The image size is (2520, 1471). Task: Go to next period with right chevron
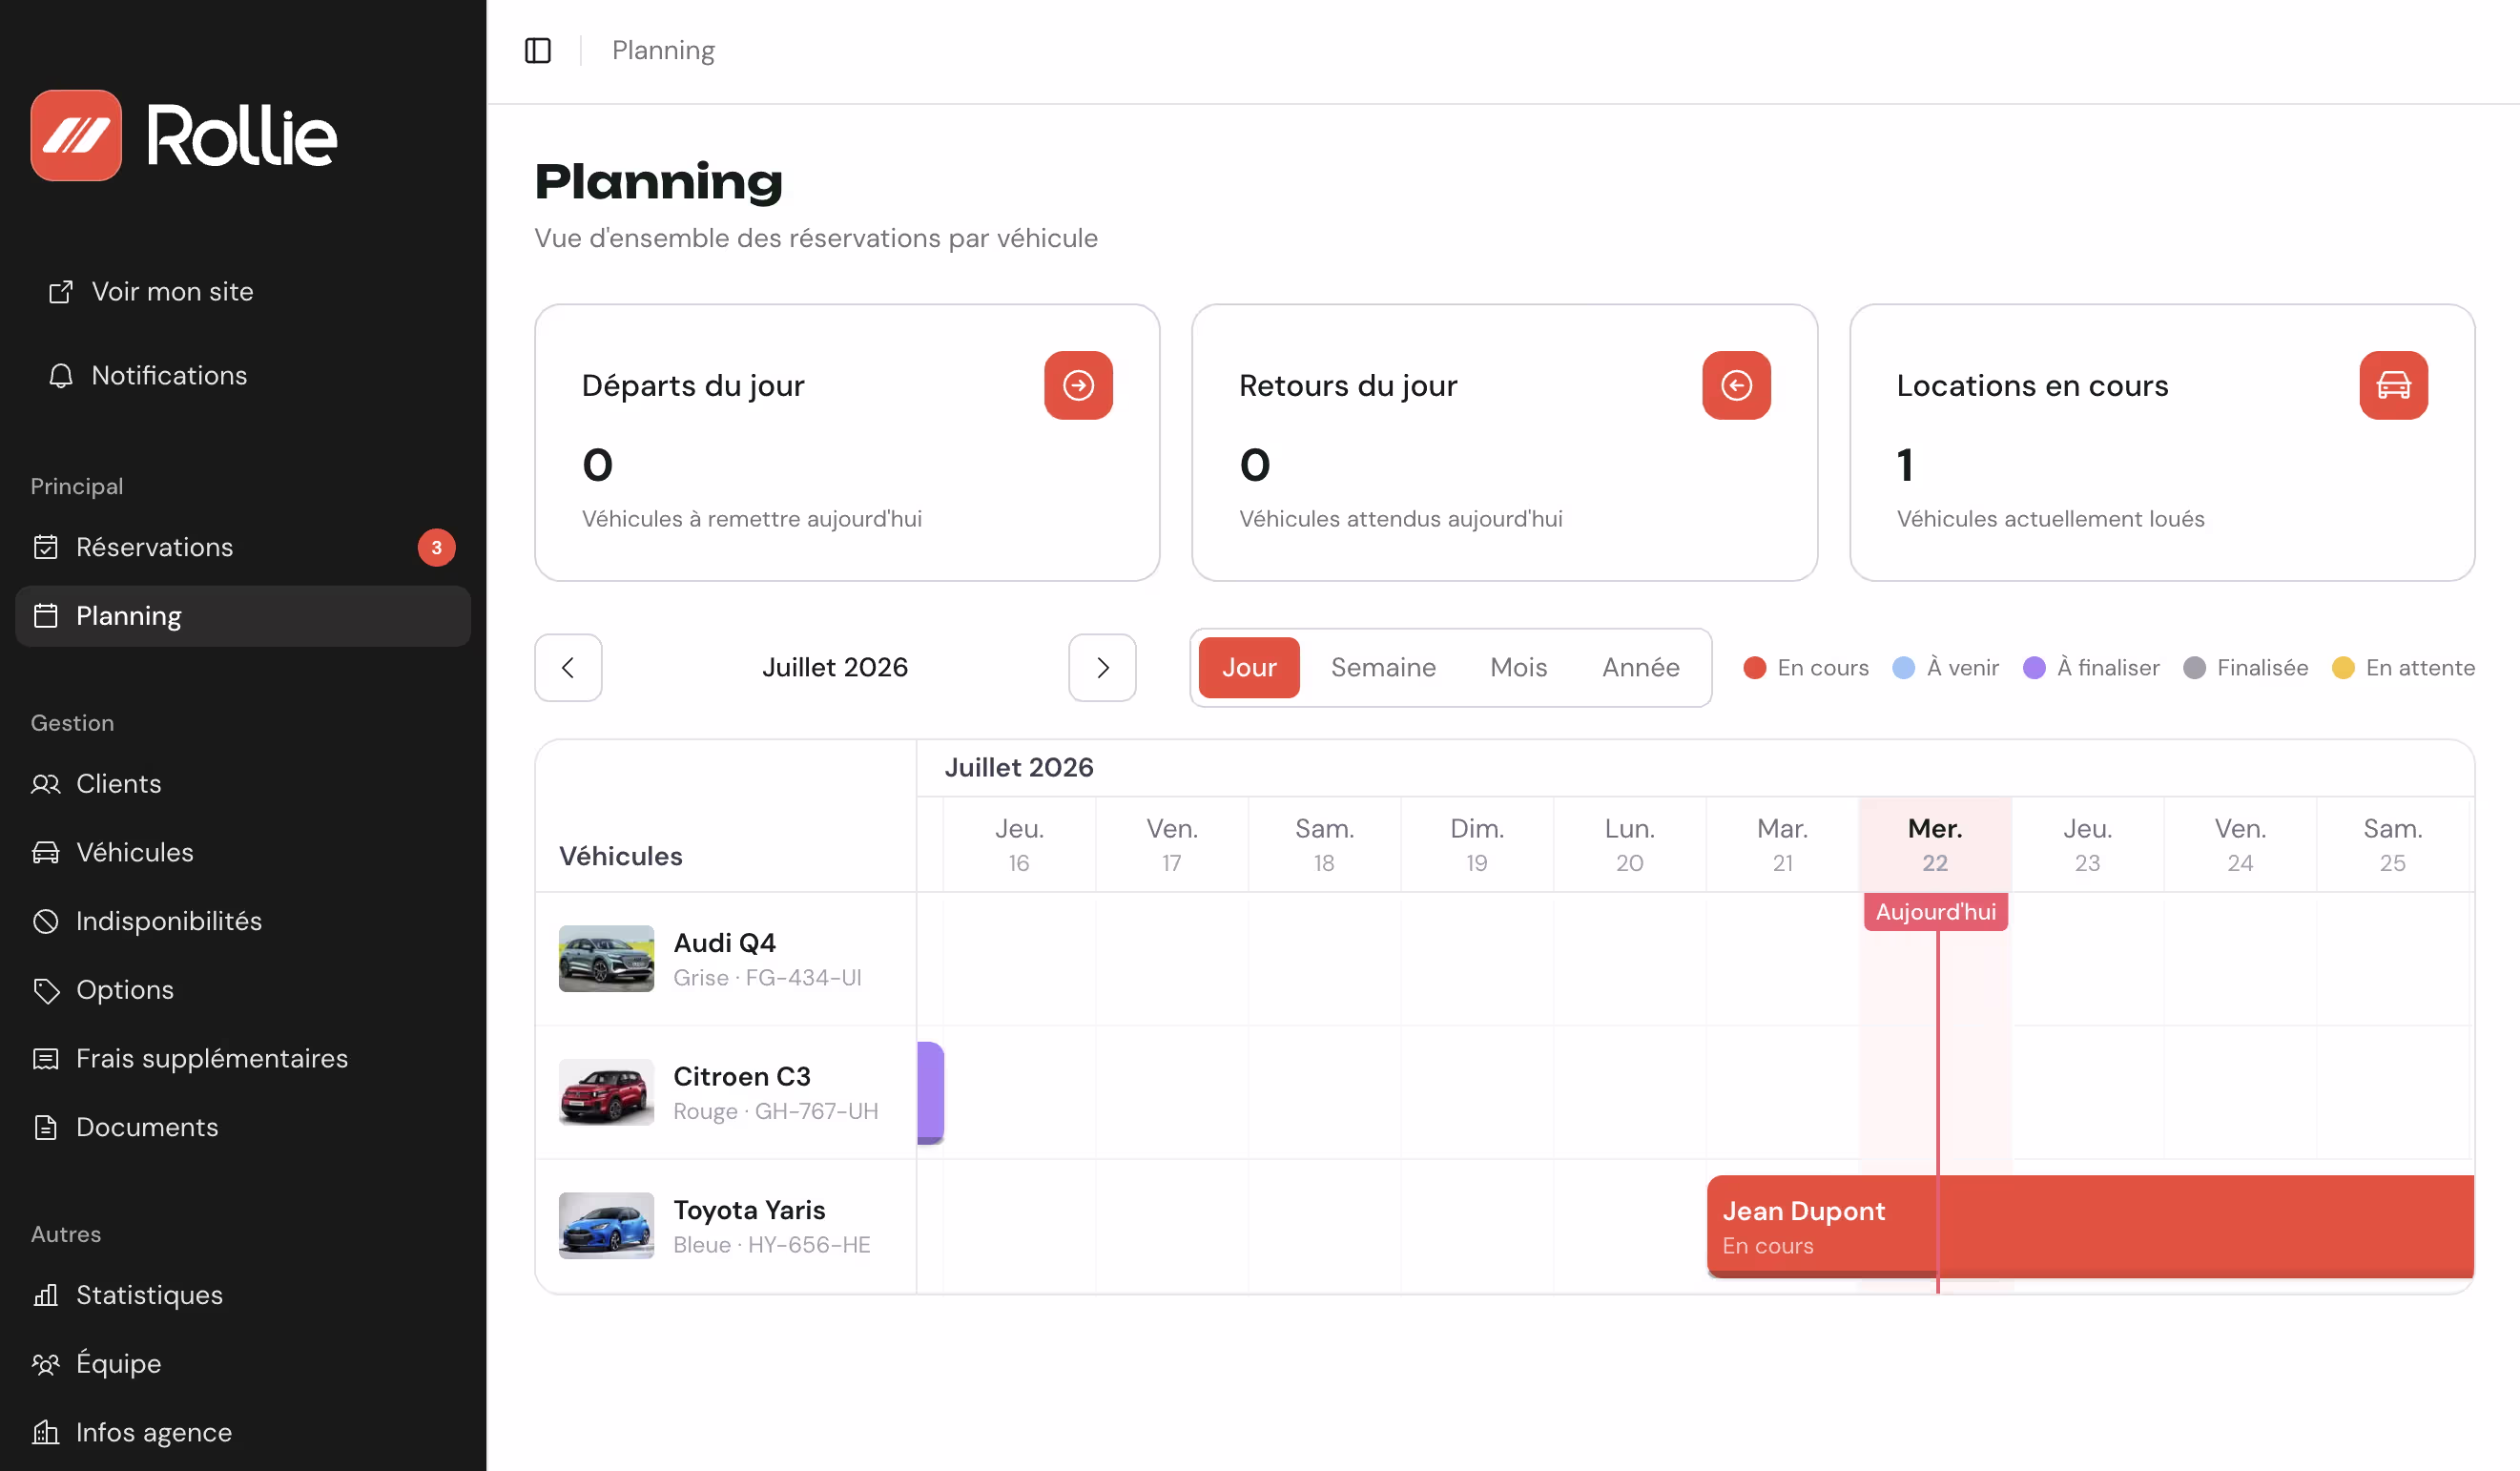coord(1102,667)
